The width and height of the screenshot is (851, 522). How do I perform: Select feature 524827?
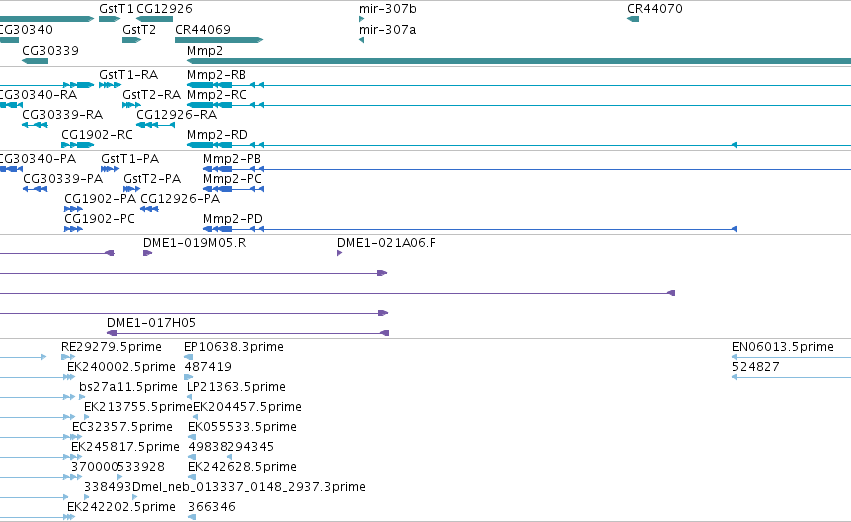(791, 377)
